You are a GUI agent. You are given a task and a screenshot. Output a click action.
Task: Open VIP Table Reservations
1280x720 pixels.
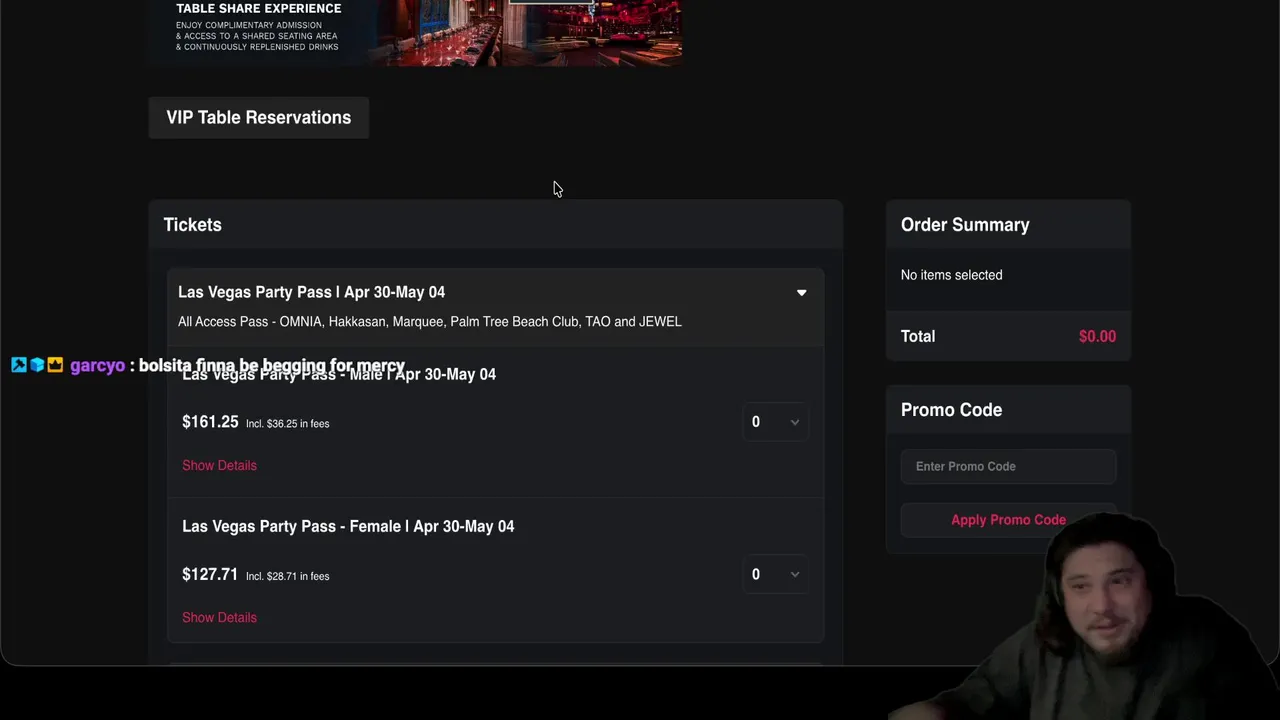pos(258,118)
